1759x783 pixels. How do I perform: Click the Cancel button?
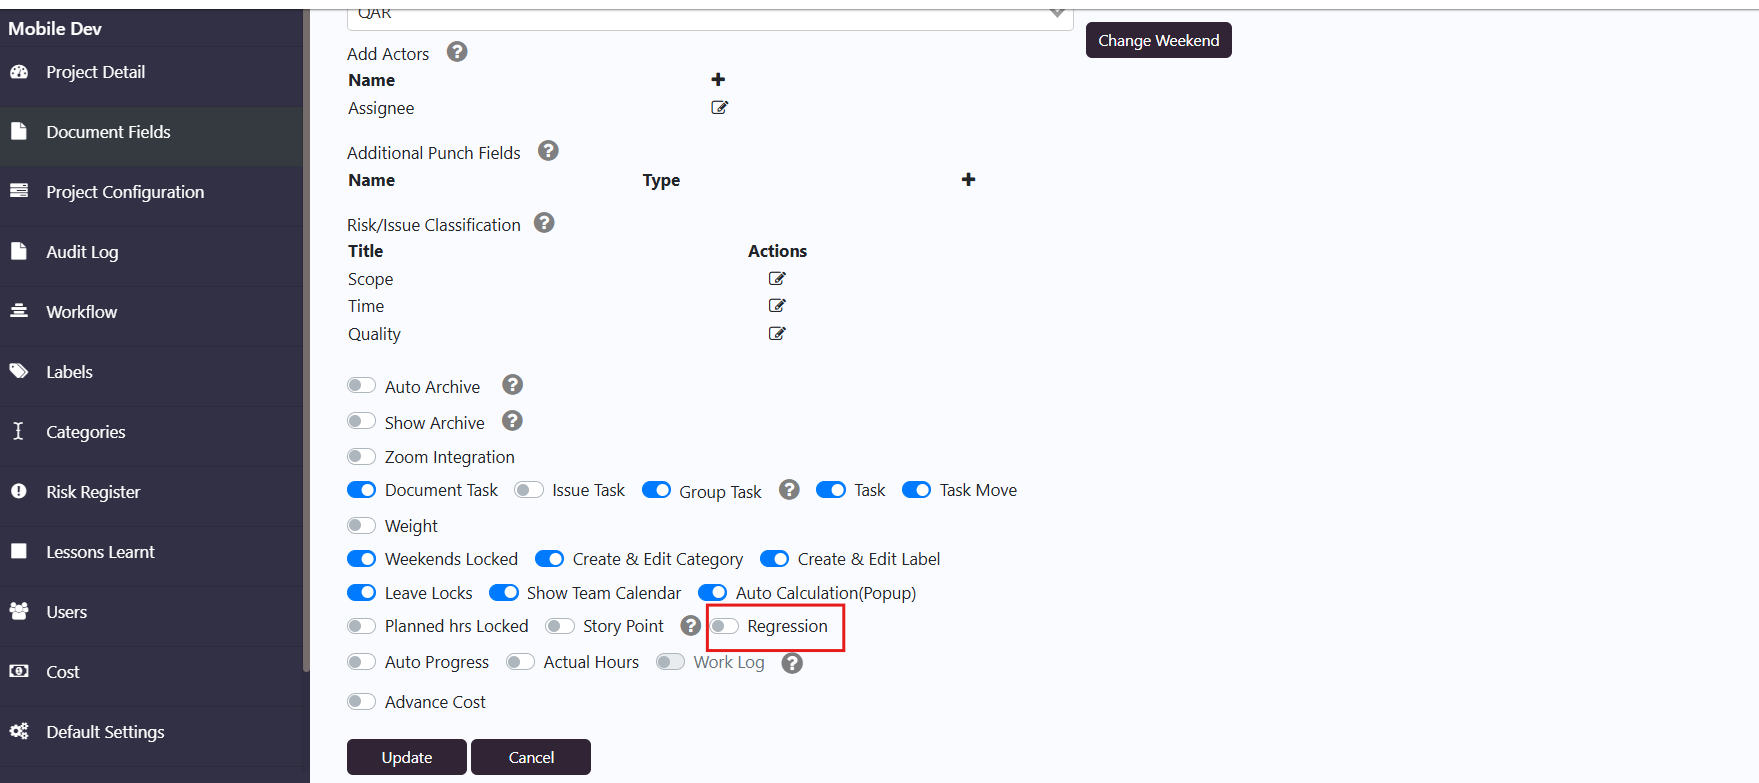[531, 757]
